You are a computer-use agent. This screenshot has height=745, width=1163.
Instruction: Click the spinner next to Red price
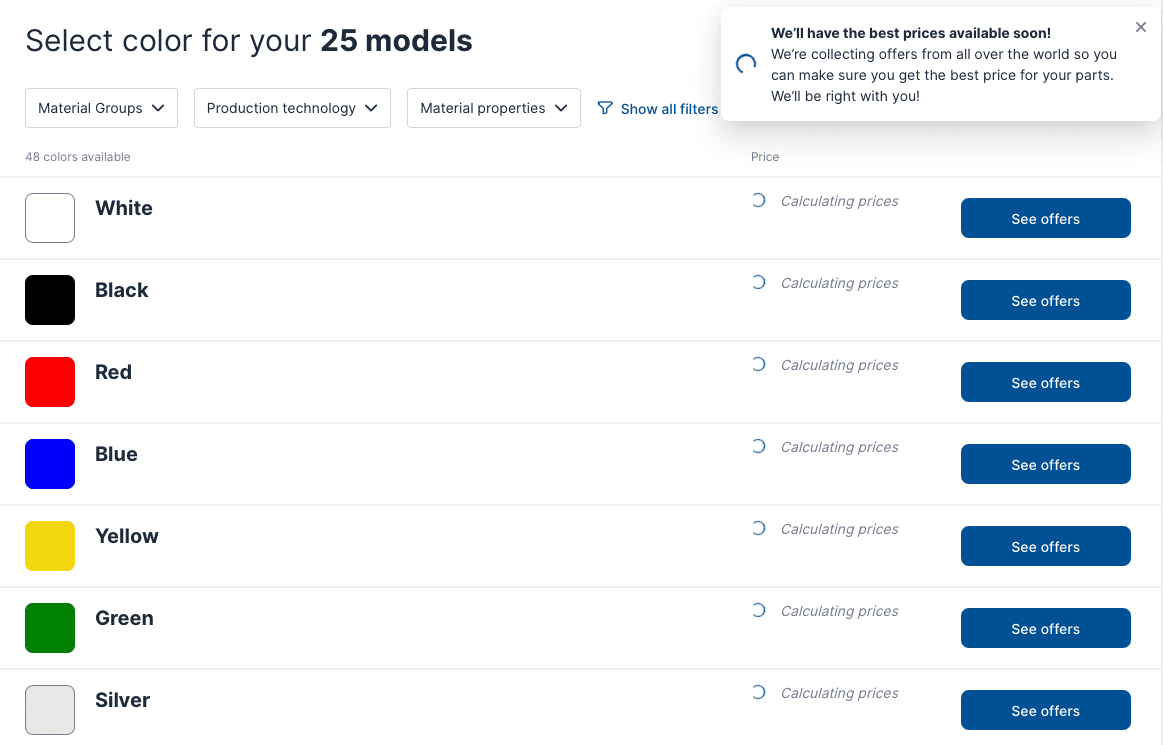coord(758,364)
